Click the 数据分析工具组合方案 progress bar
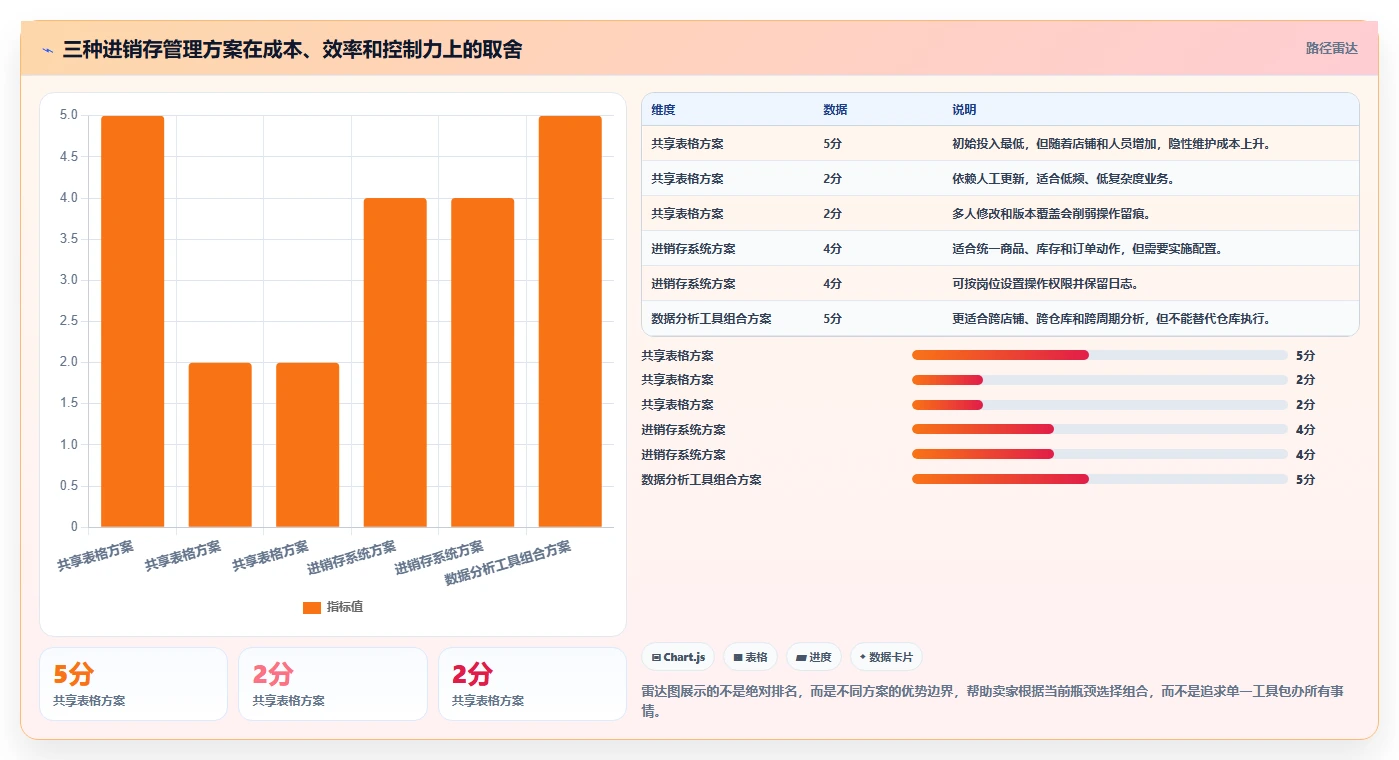 (1100, 480)
